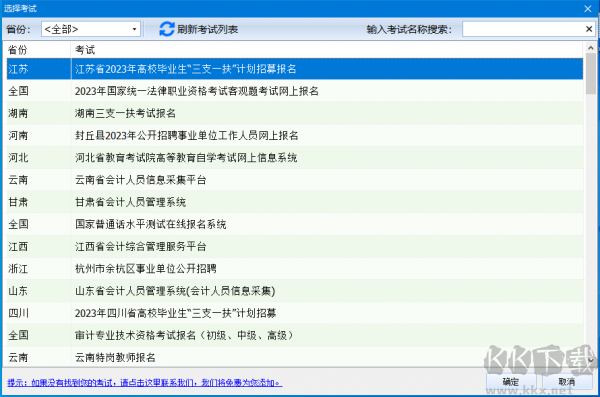The width and height of the screenshot is (600, 397).
Task: Click the 江西 province cell
Action: point(38,247)
